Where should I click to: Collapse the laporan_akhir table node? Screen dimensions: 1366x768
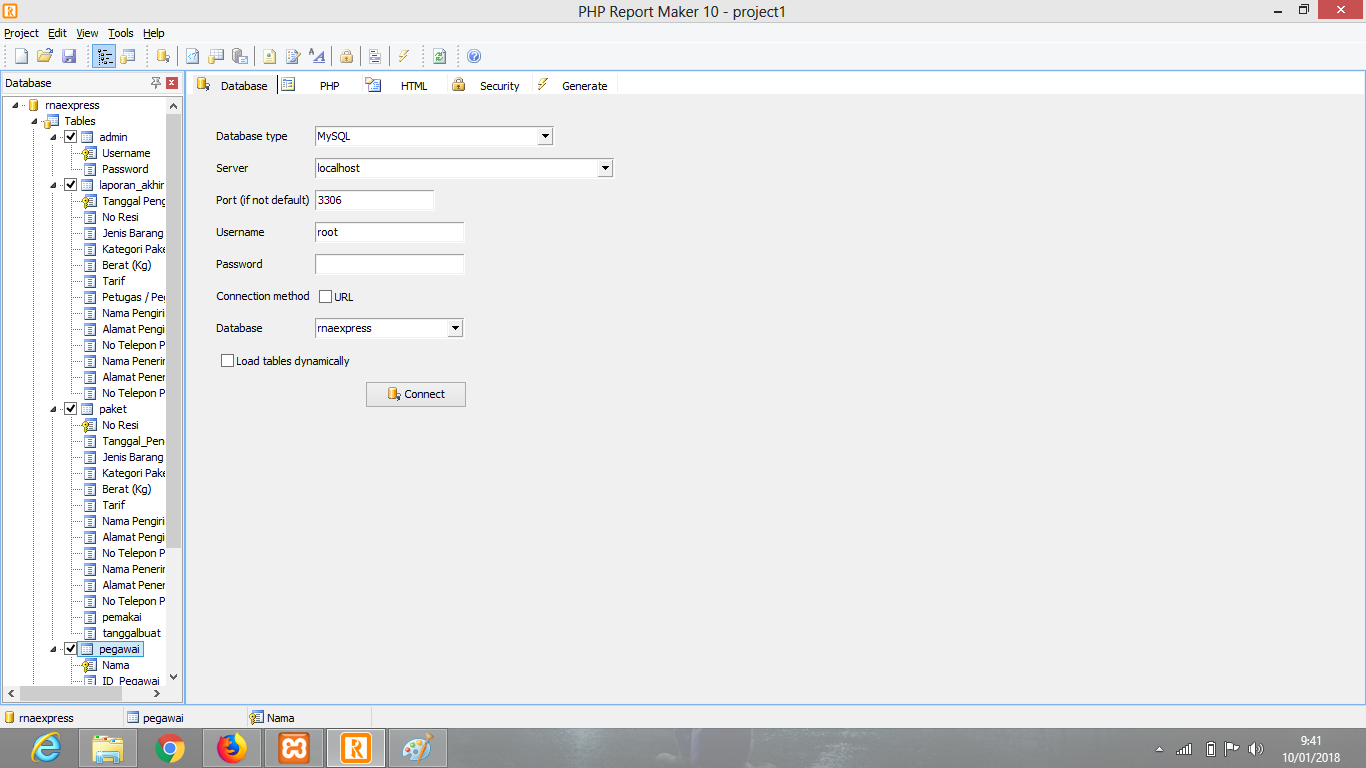click(53, 185)
